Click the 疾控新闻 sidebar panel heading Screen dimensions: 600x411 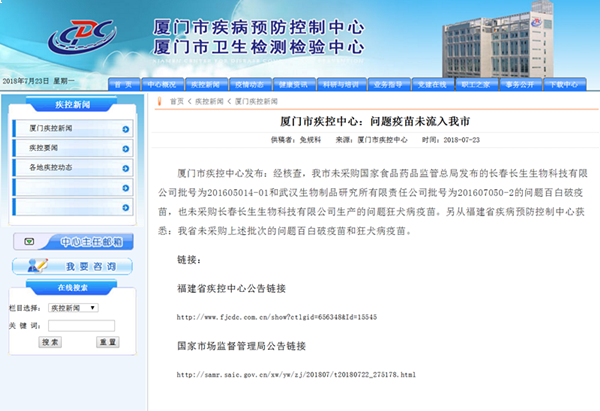point(72,104)
